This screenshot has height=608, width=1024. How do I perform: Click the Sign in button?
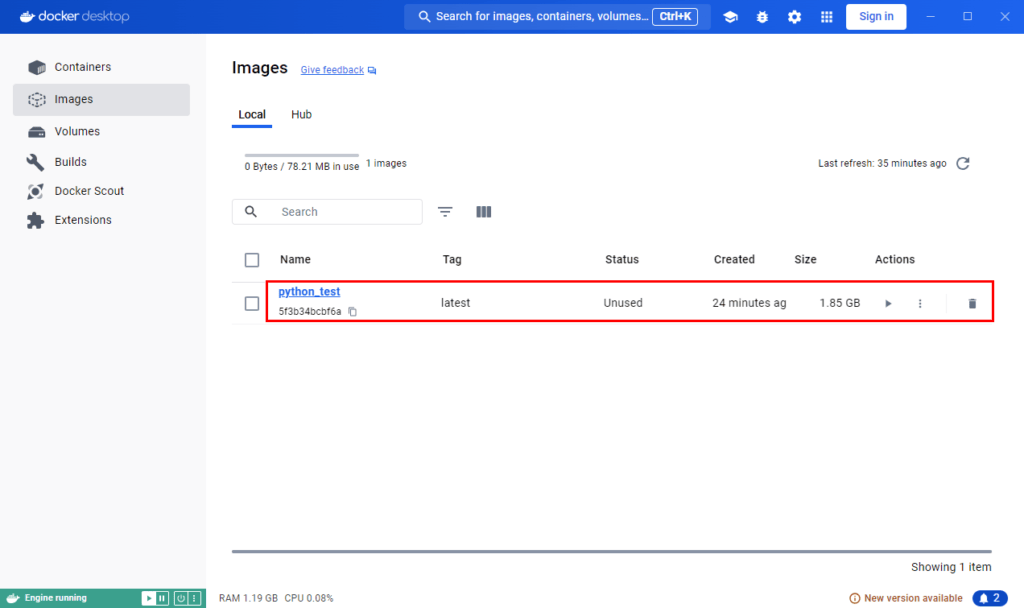[876, 16]
